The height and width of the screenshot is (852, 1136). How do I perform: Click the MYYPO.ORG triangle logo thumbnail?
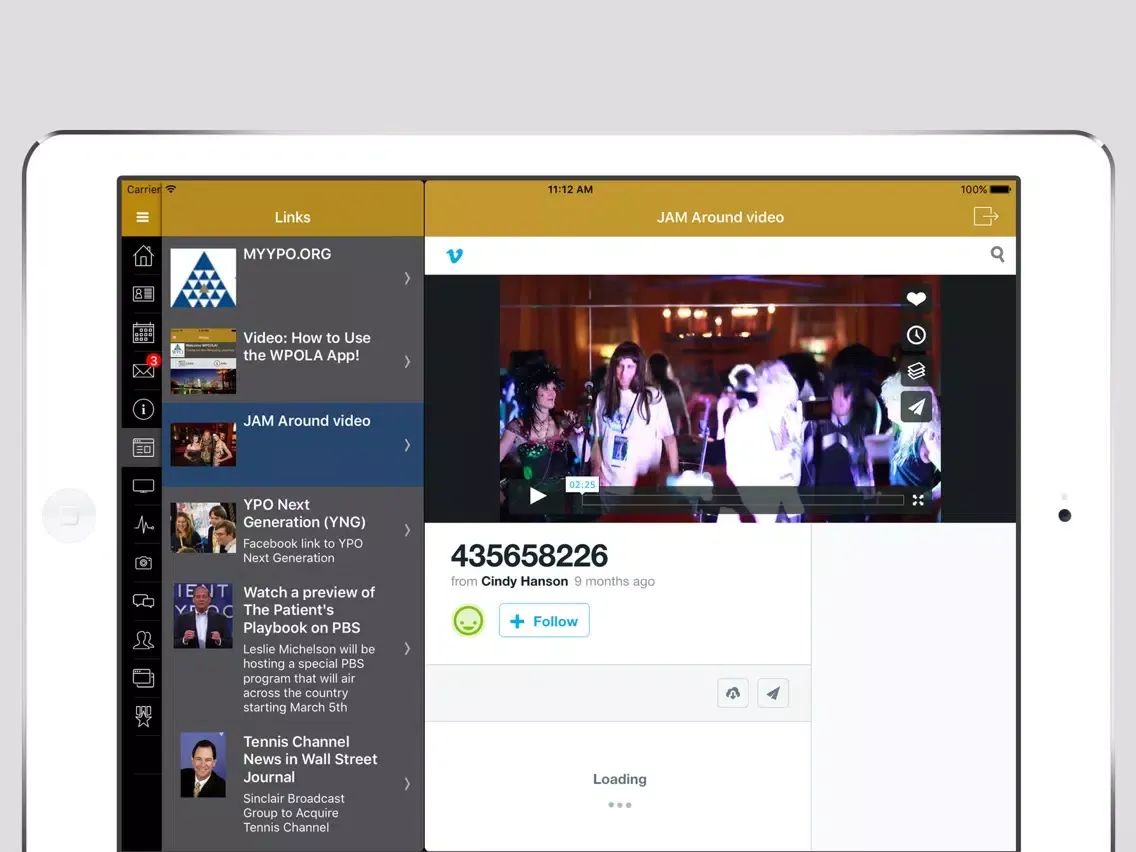pyautogui.click(x=203, y=278)
